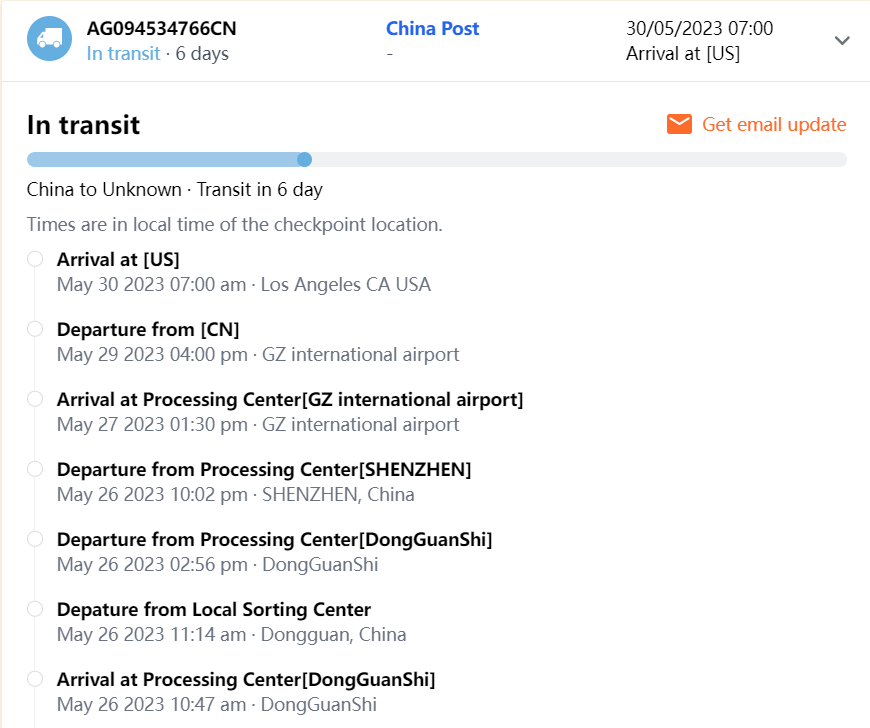Collapse tracking details with the chevron arrow
The width and height of the screenshot is (870, 728).
842,40
